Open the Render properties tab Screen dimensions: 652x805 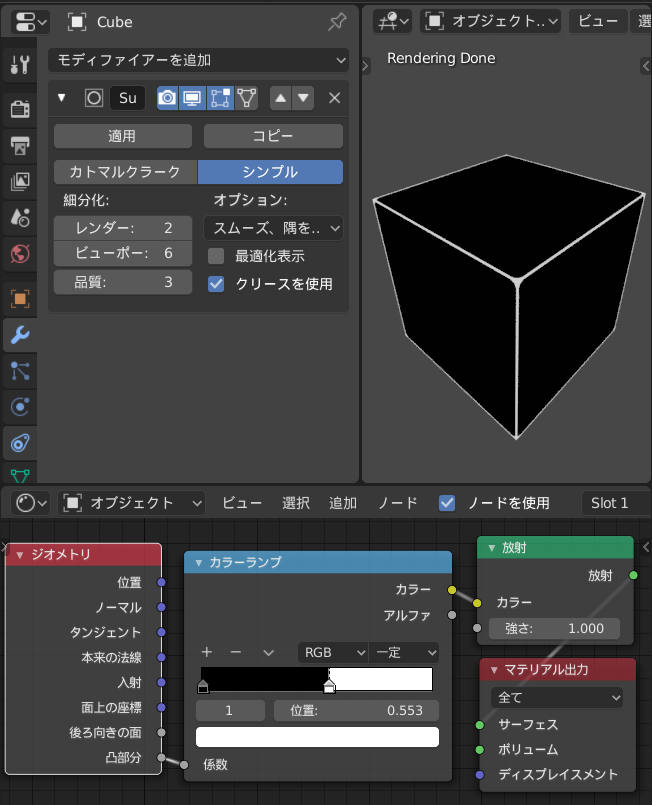(20, 109)
